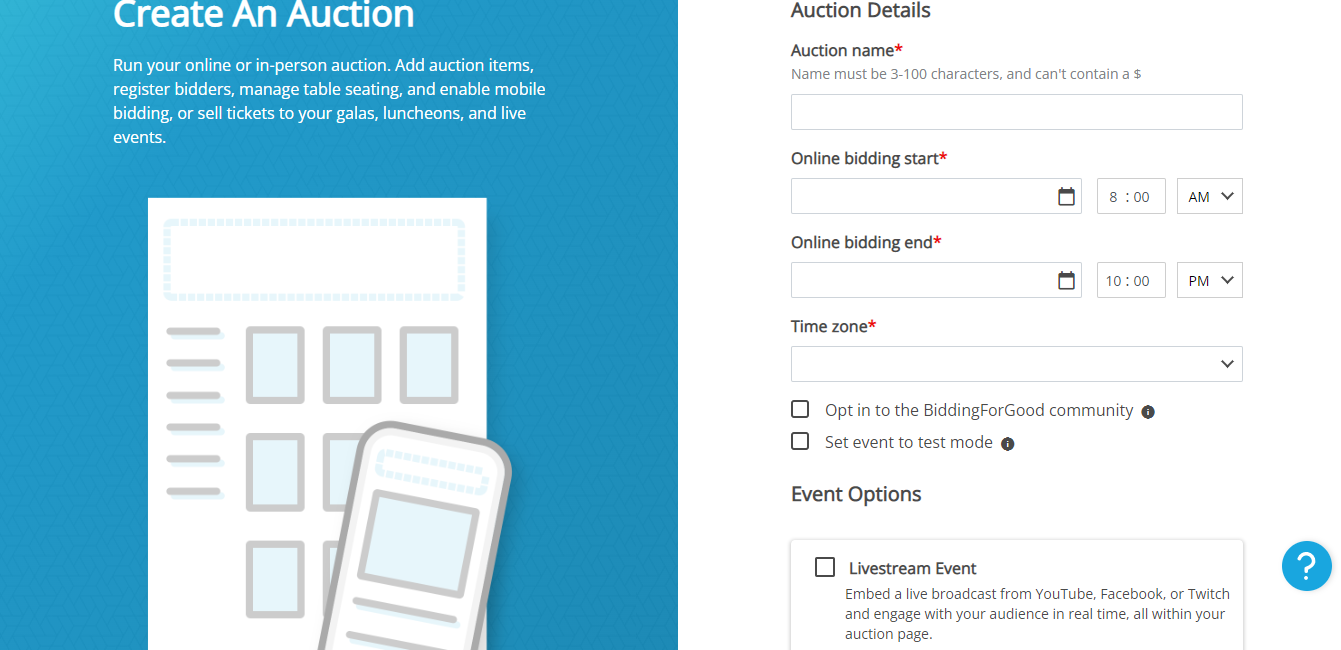Open calendar picker for online bidding start
Viewport: 1341px width, 650px height.
point(1066,197)
